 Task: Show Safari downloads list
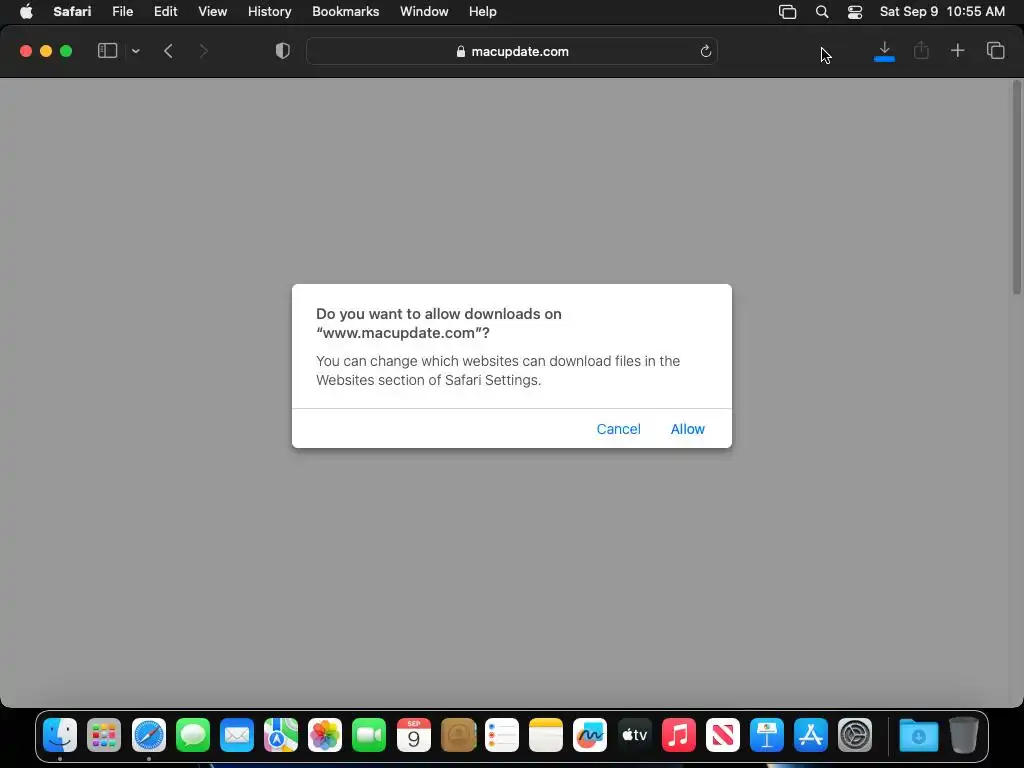[884, 51]
